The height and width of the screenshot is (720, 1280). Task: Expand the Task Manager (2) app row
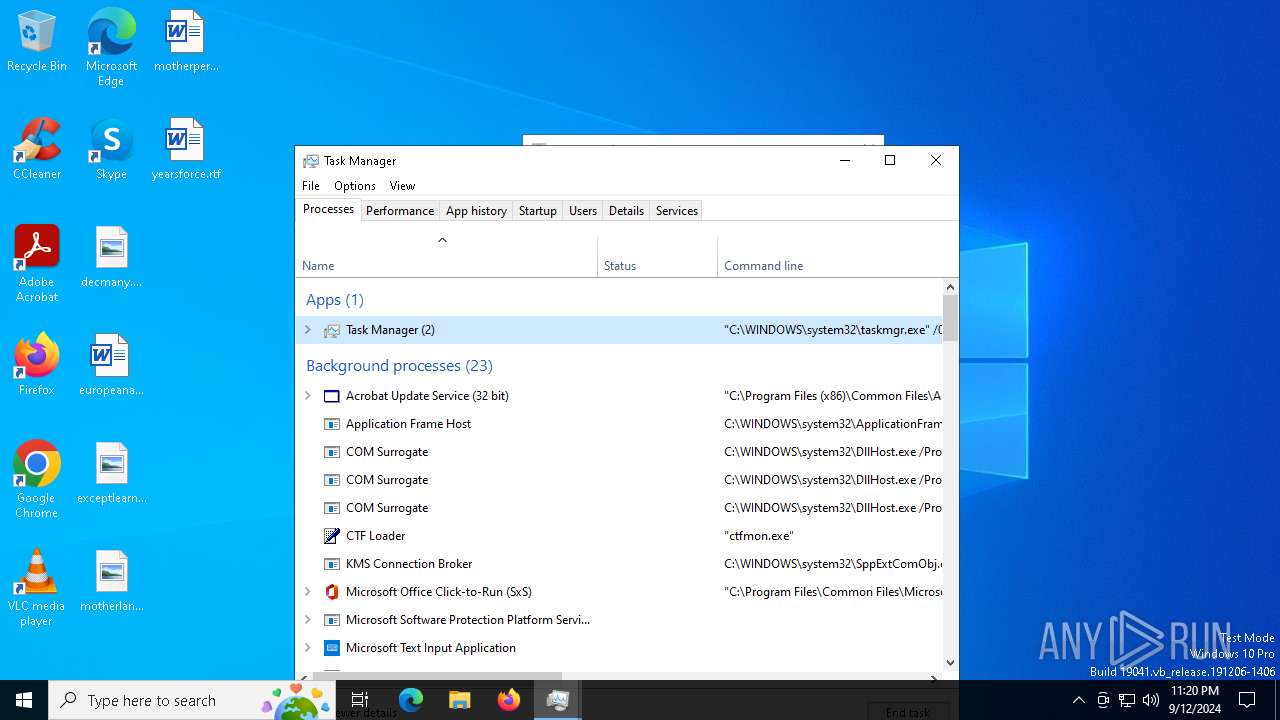[x=308, y=330]
